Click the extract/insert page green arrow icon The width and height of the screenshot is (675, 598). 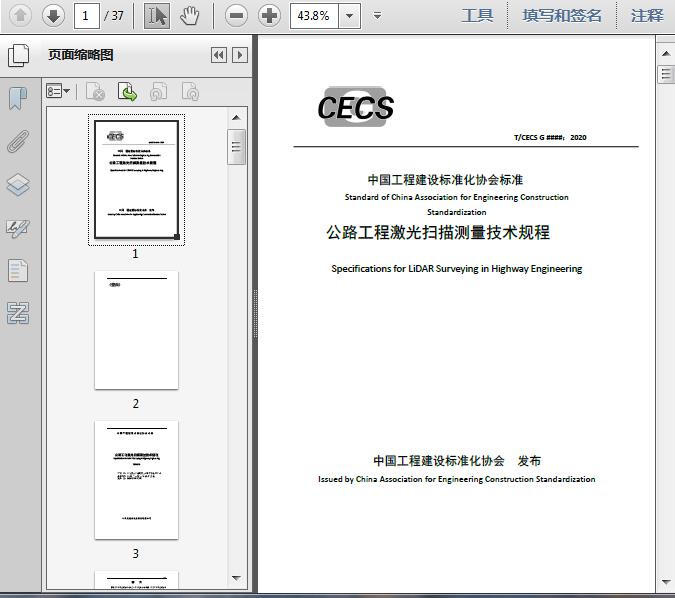pos(127,91)
